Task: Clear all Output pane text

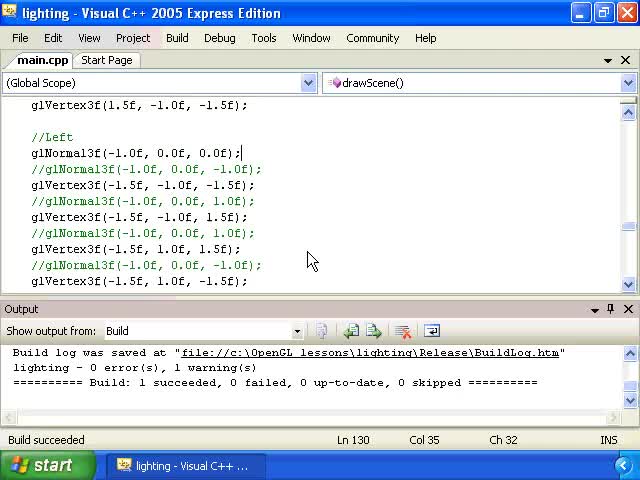Action: (403, 331)
